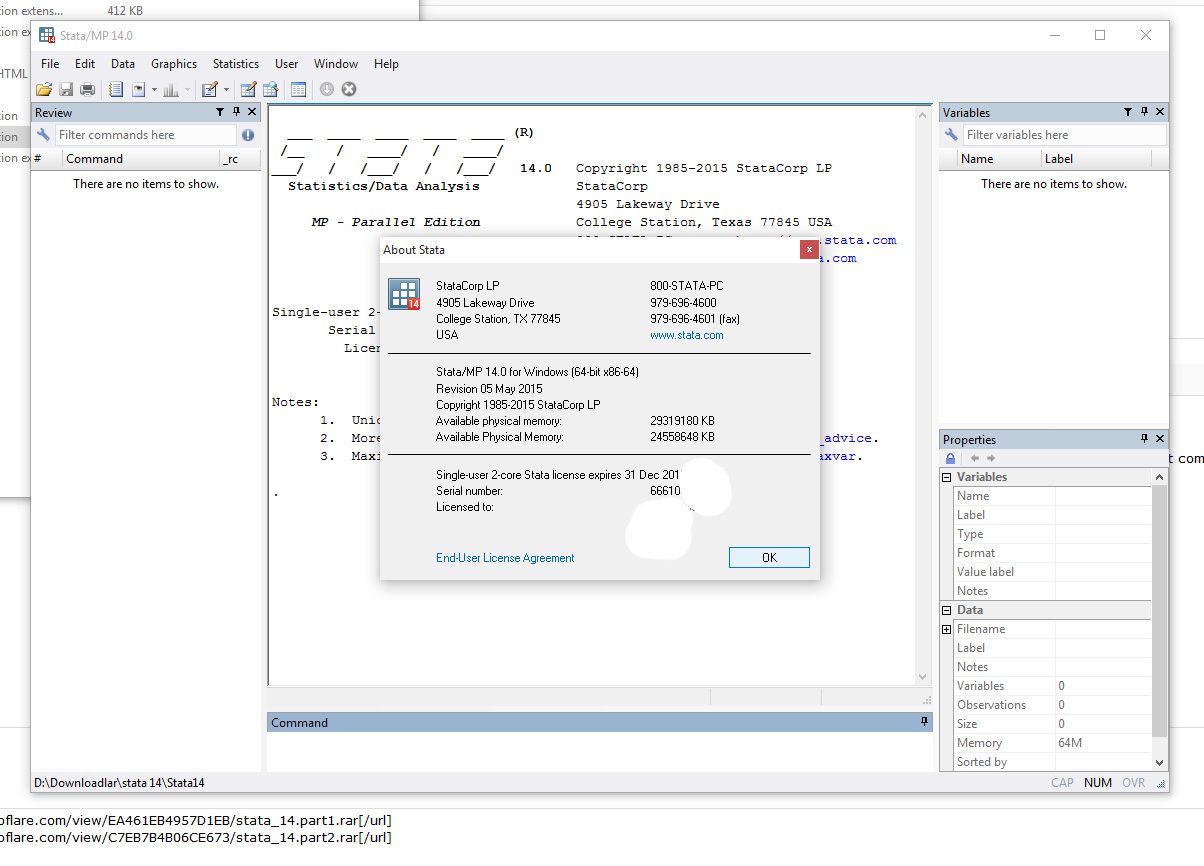This screenshot has height=866, width=1204.
Task: Click the Properties back arrow
Action: (x=975, y=458)
